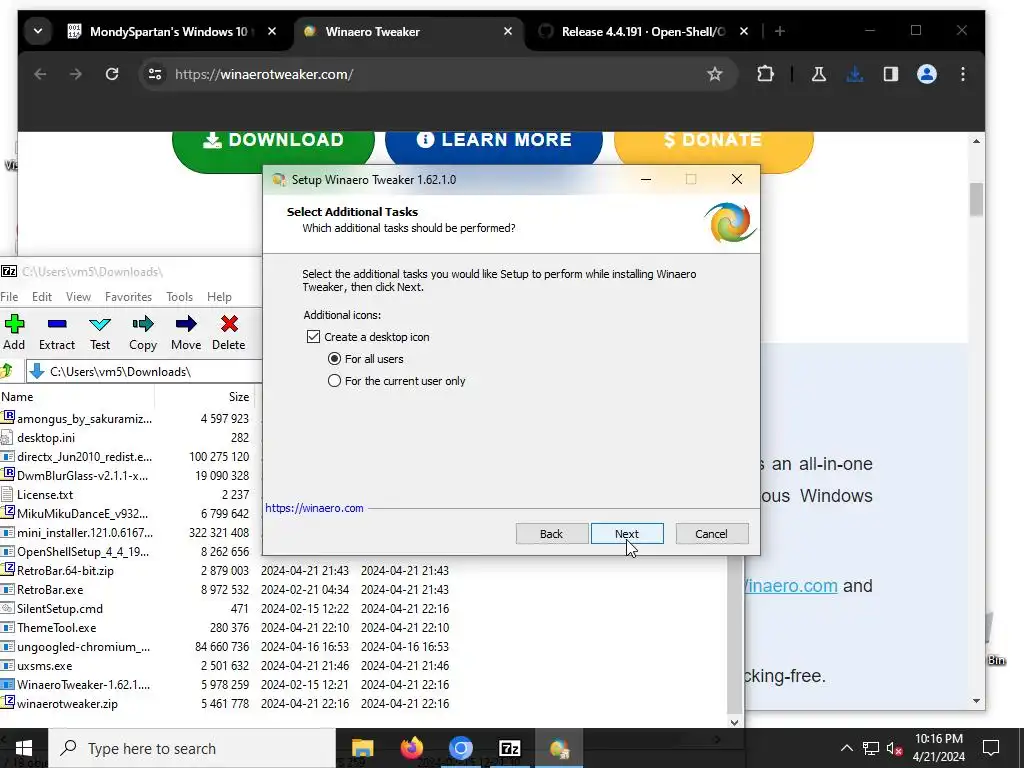This screenshot has width=1024, height=768.
Task: Click the browser address bar URL
Action: tap(264, 74)
